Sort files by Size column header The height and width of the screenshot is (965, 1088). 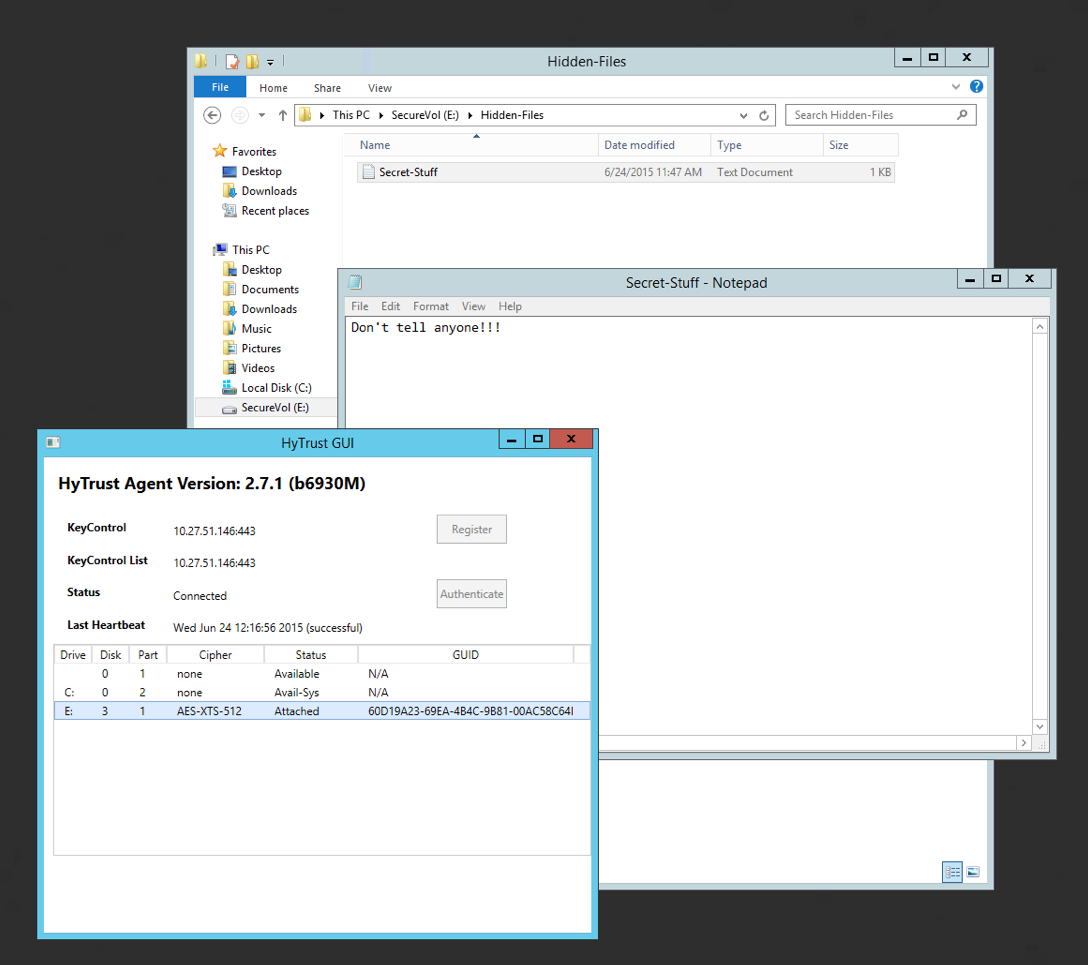tap(860, 145)
